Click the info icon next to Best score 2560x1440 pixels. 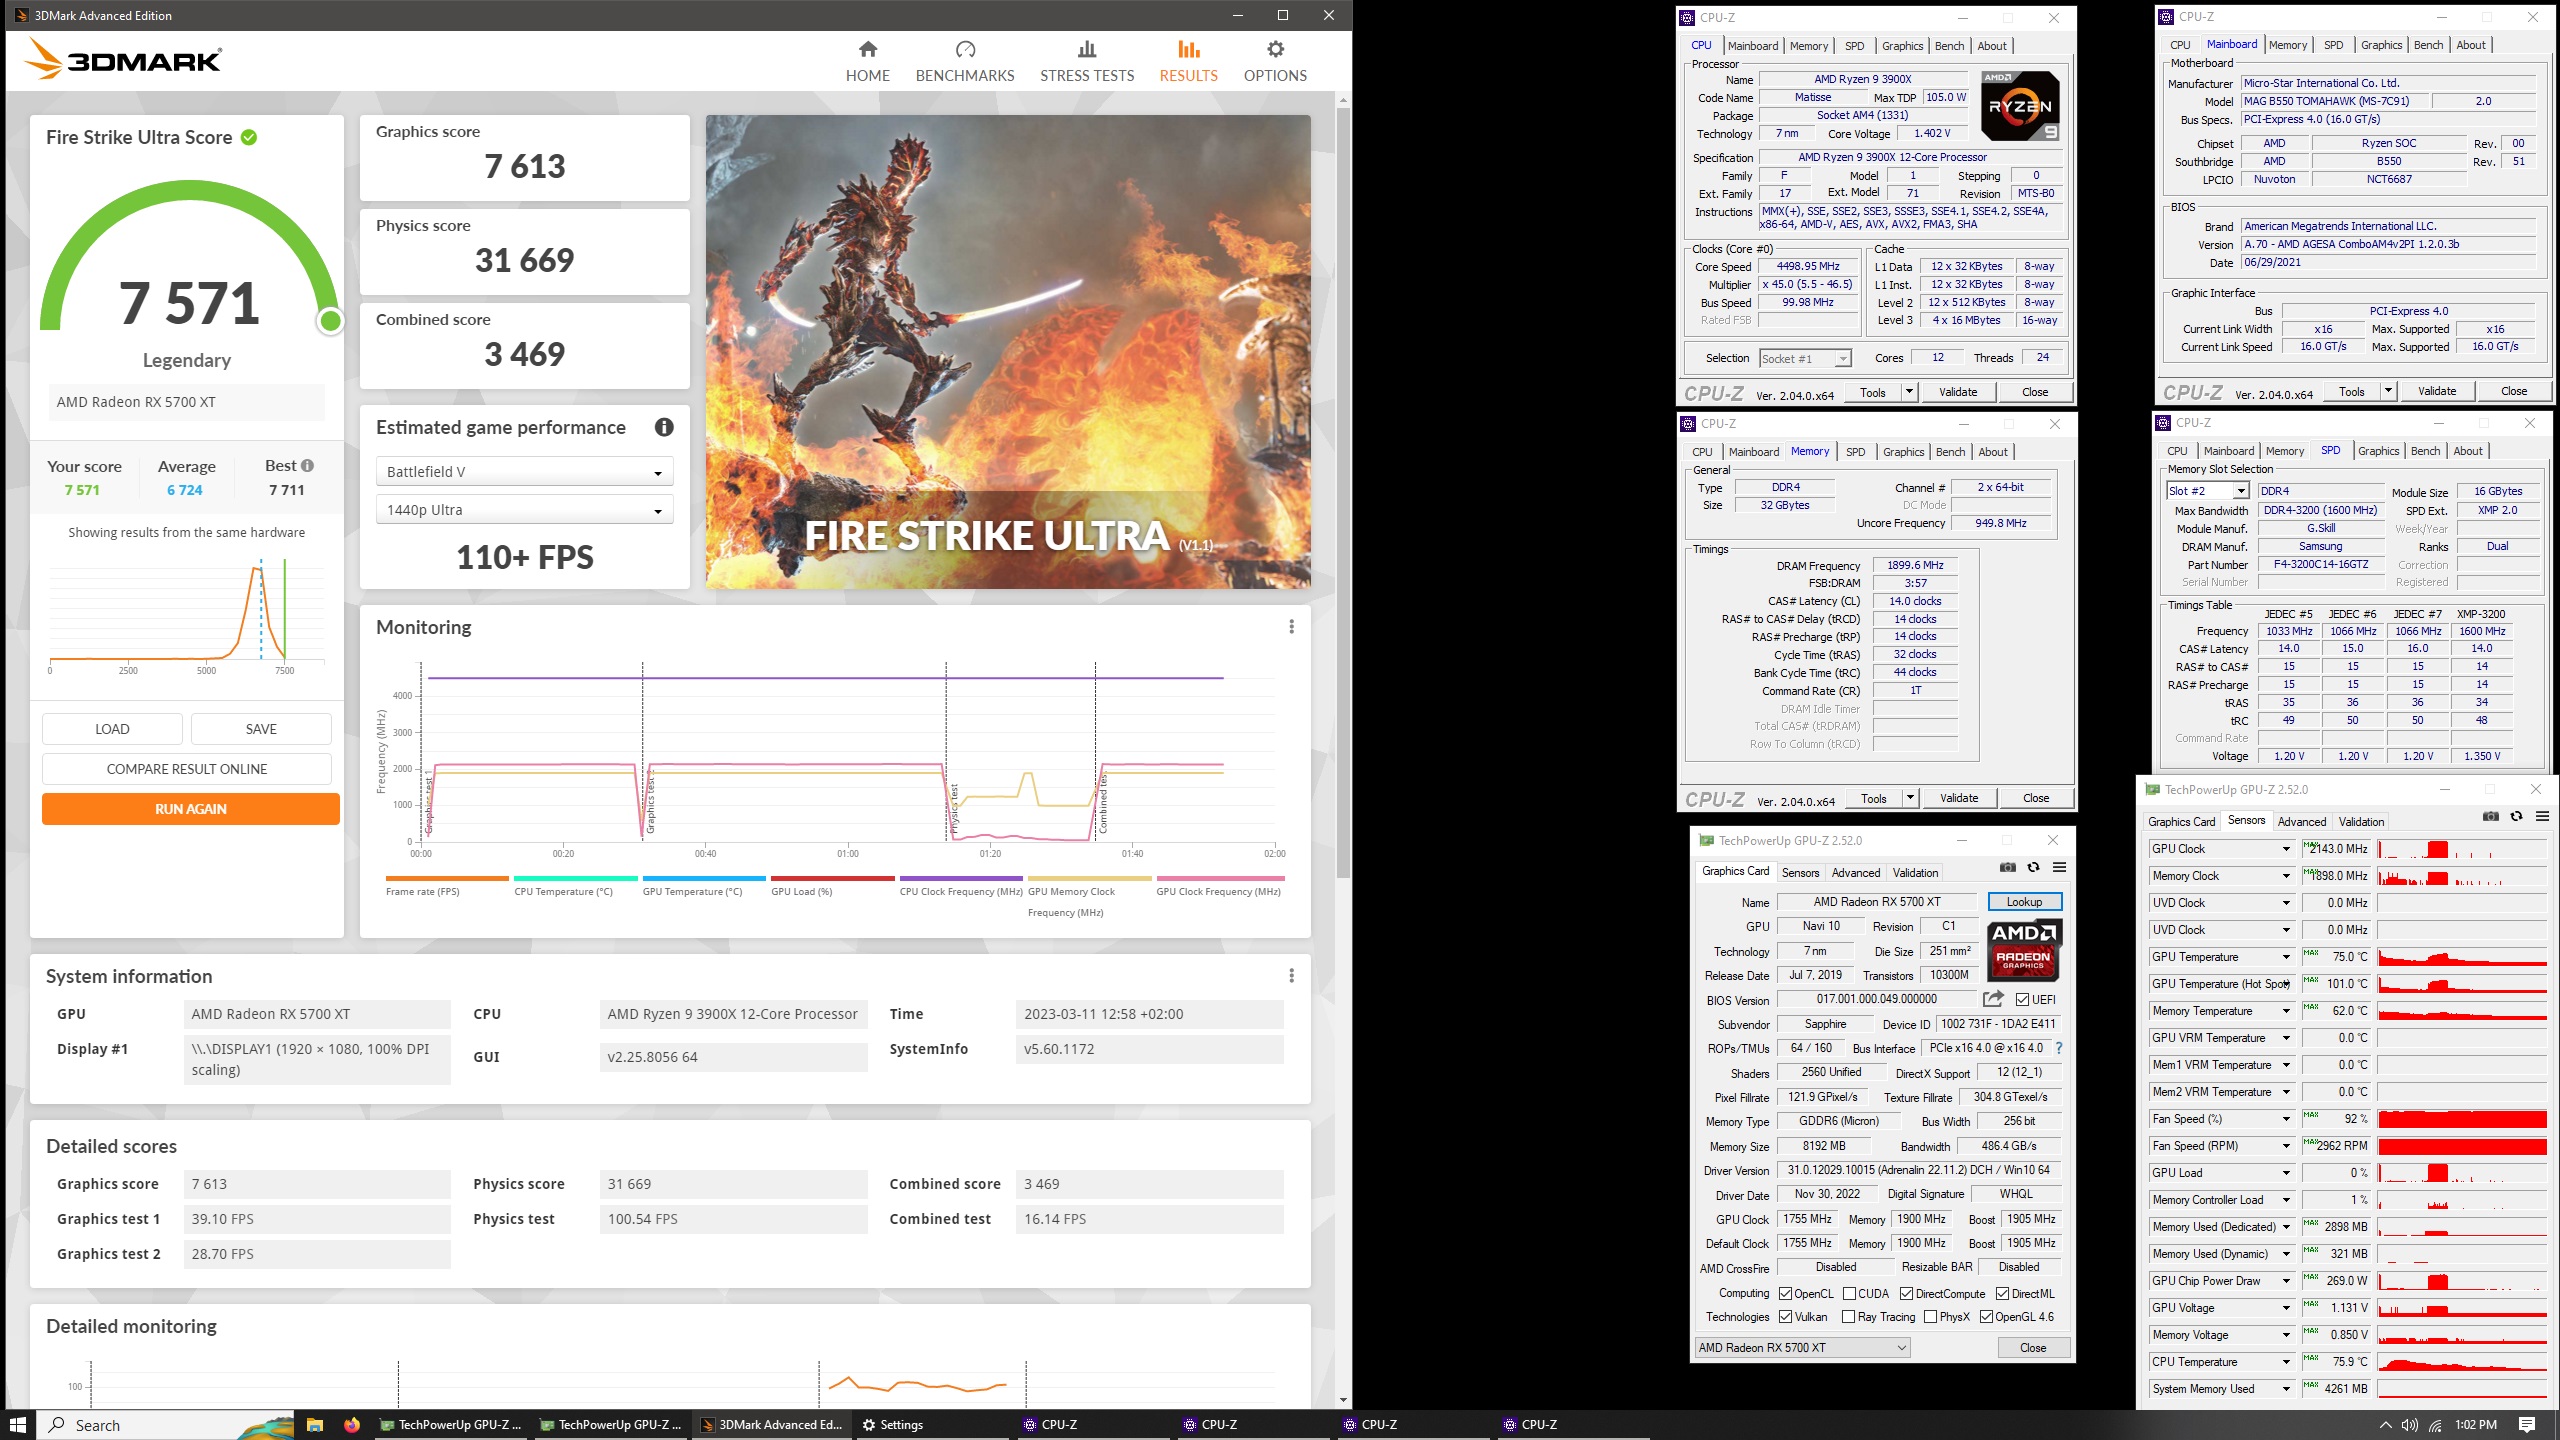(308, 465)
